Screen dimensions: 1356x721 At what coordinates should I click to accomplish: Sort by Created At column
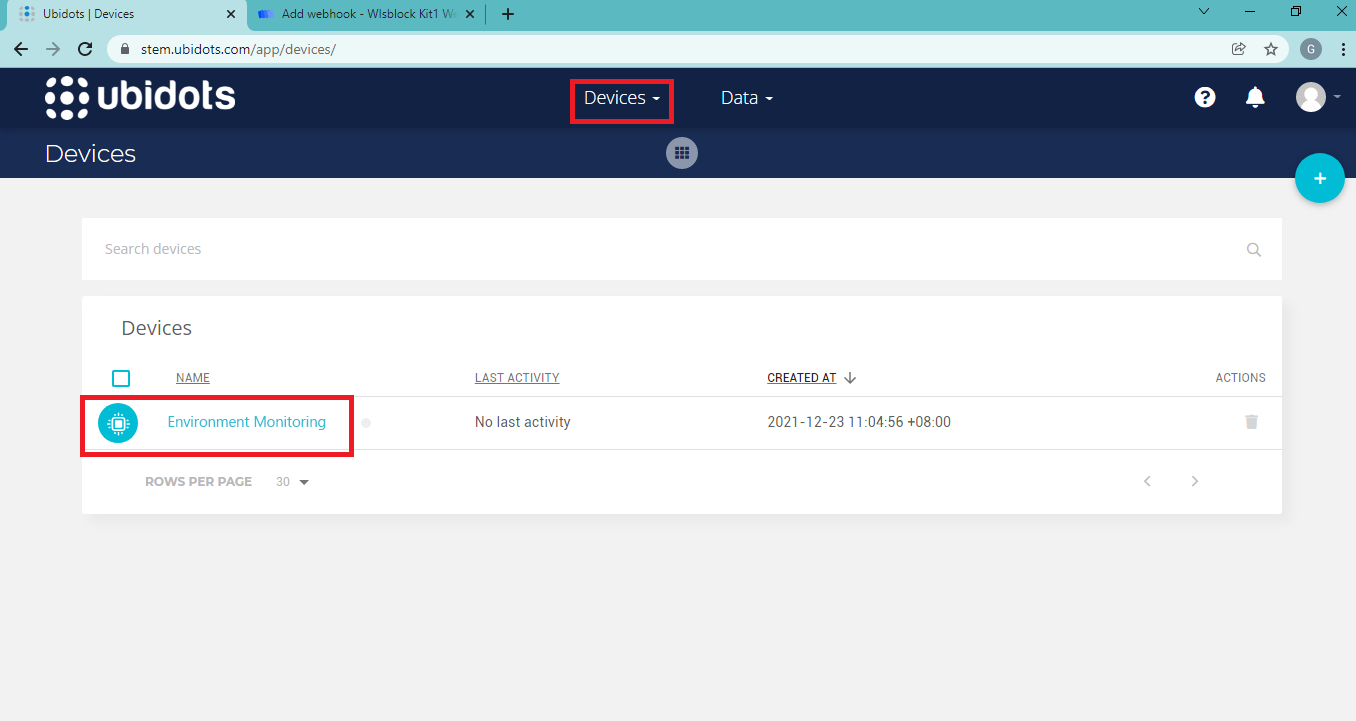(x=802, y=378)
